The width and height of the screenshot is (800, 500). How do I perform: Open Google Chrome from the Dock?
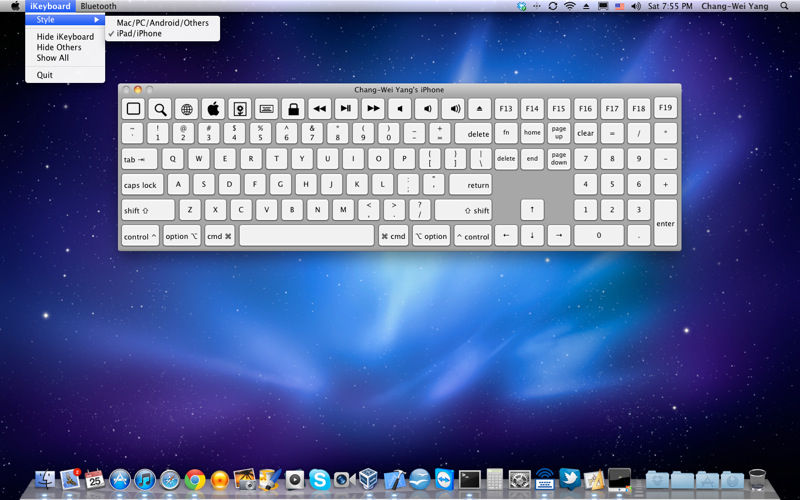(x=195, y=480)
